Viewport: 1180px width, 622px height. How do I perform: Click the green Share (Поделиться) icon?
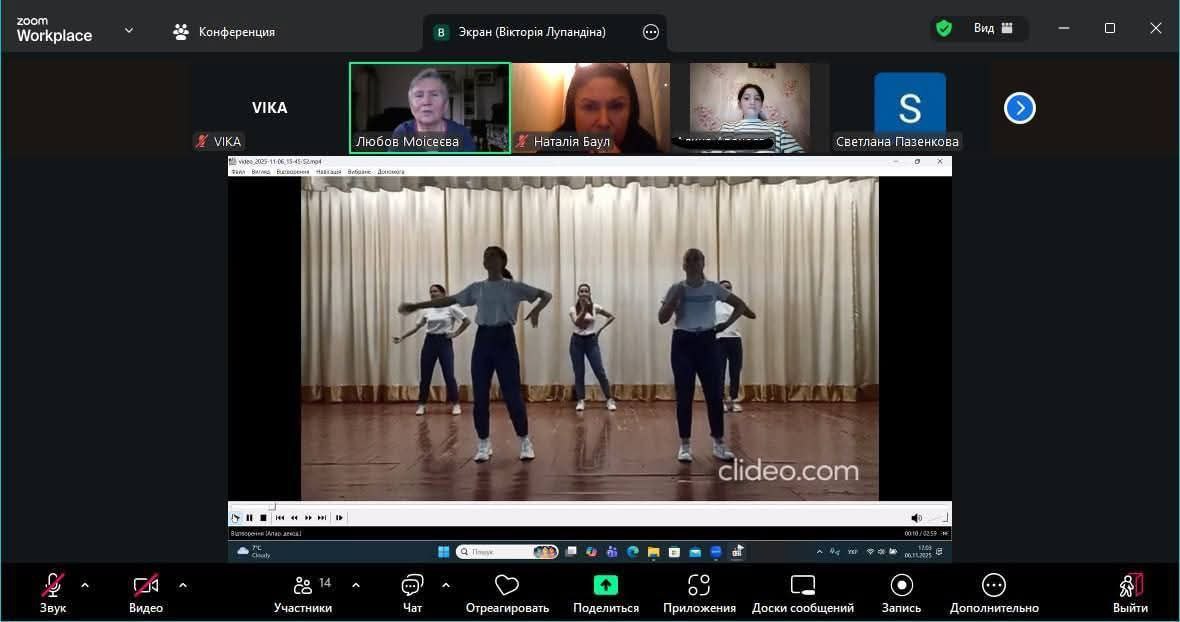(x=605, y=586)
